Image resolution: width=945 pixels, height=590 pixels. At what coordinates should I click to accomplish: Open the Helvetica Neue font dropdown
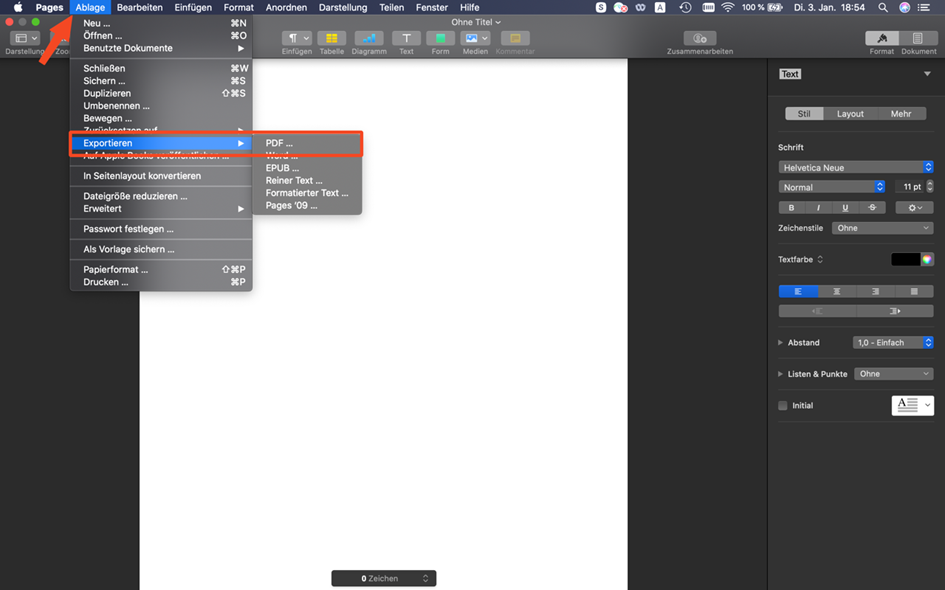856,168
